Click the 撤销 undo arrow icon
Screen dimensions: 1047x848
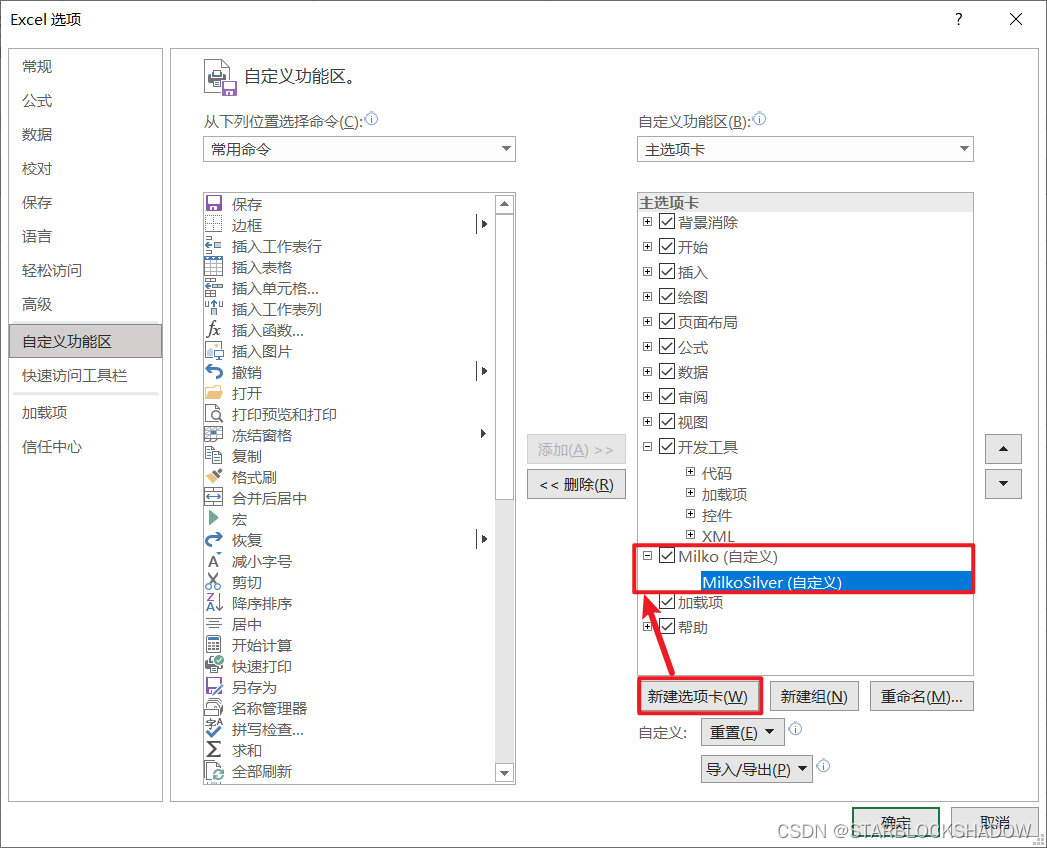pos(214,371)
